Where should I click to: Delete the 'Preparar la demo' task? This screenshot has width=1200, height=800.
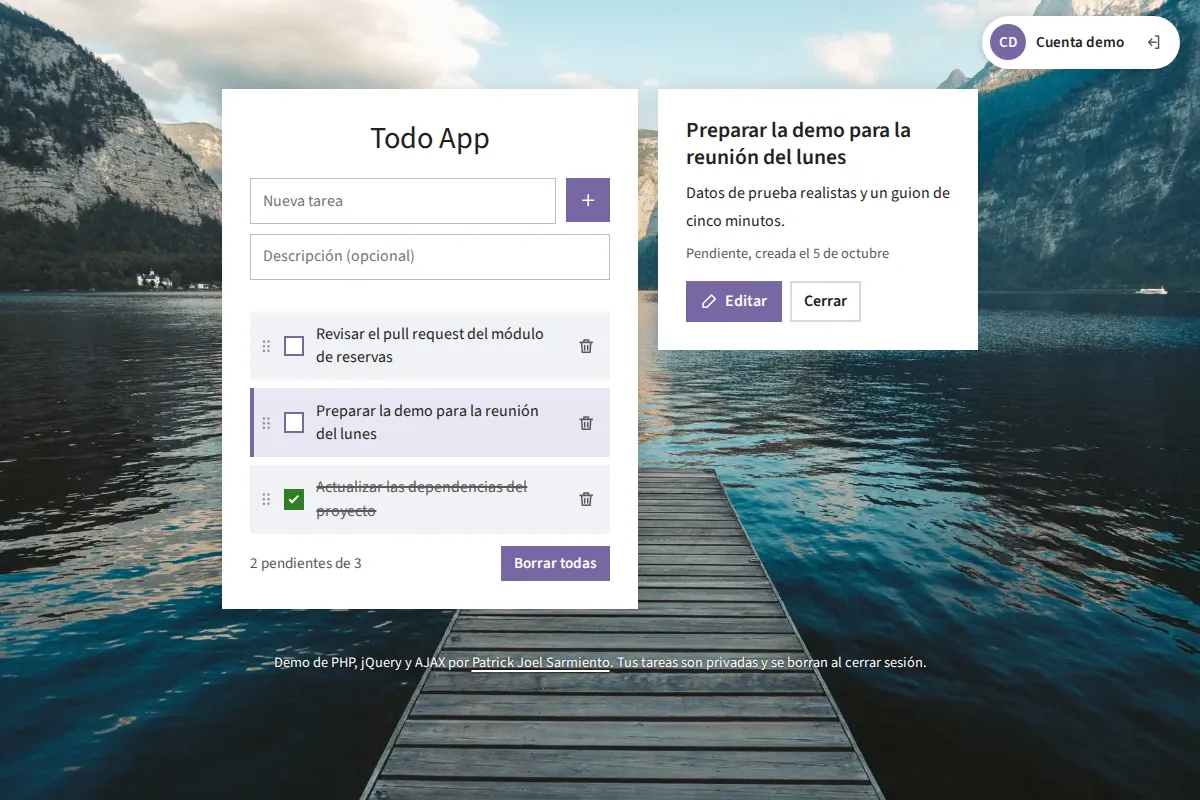point(586,423)
